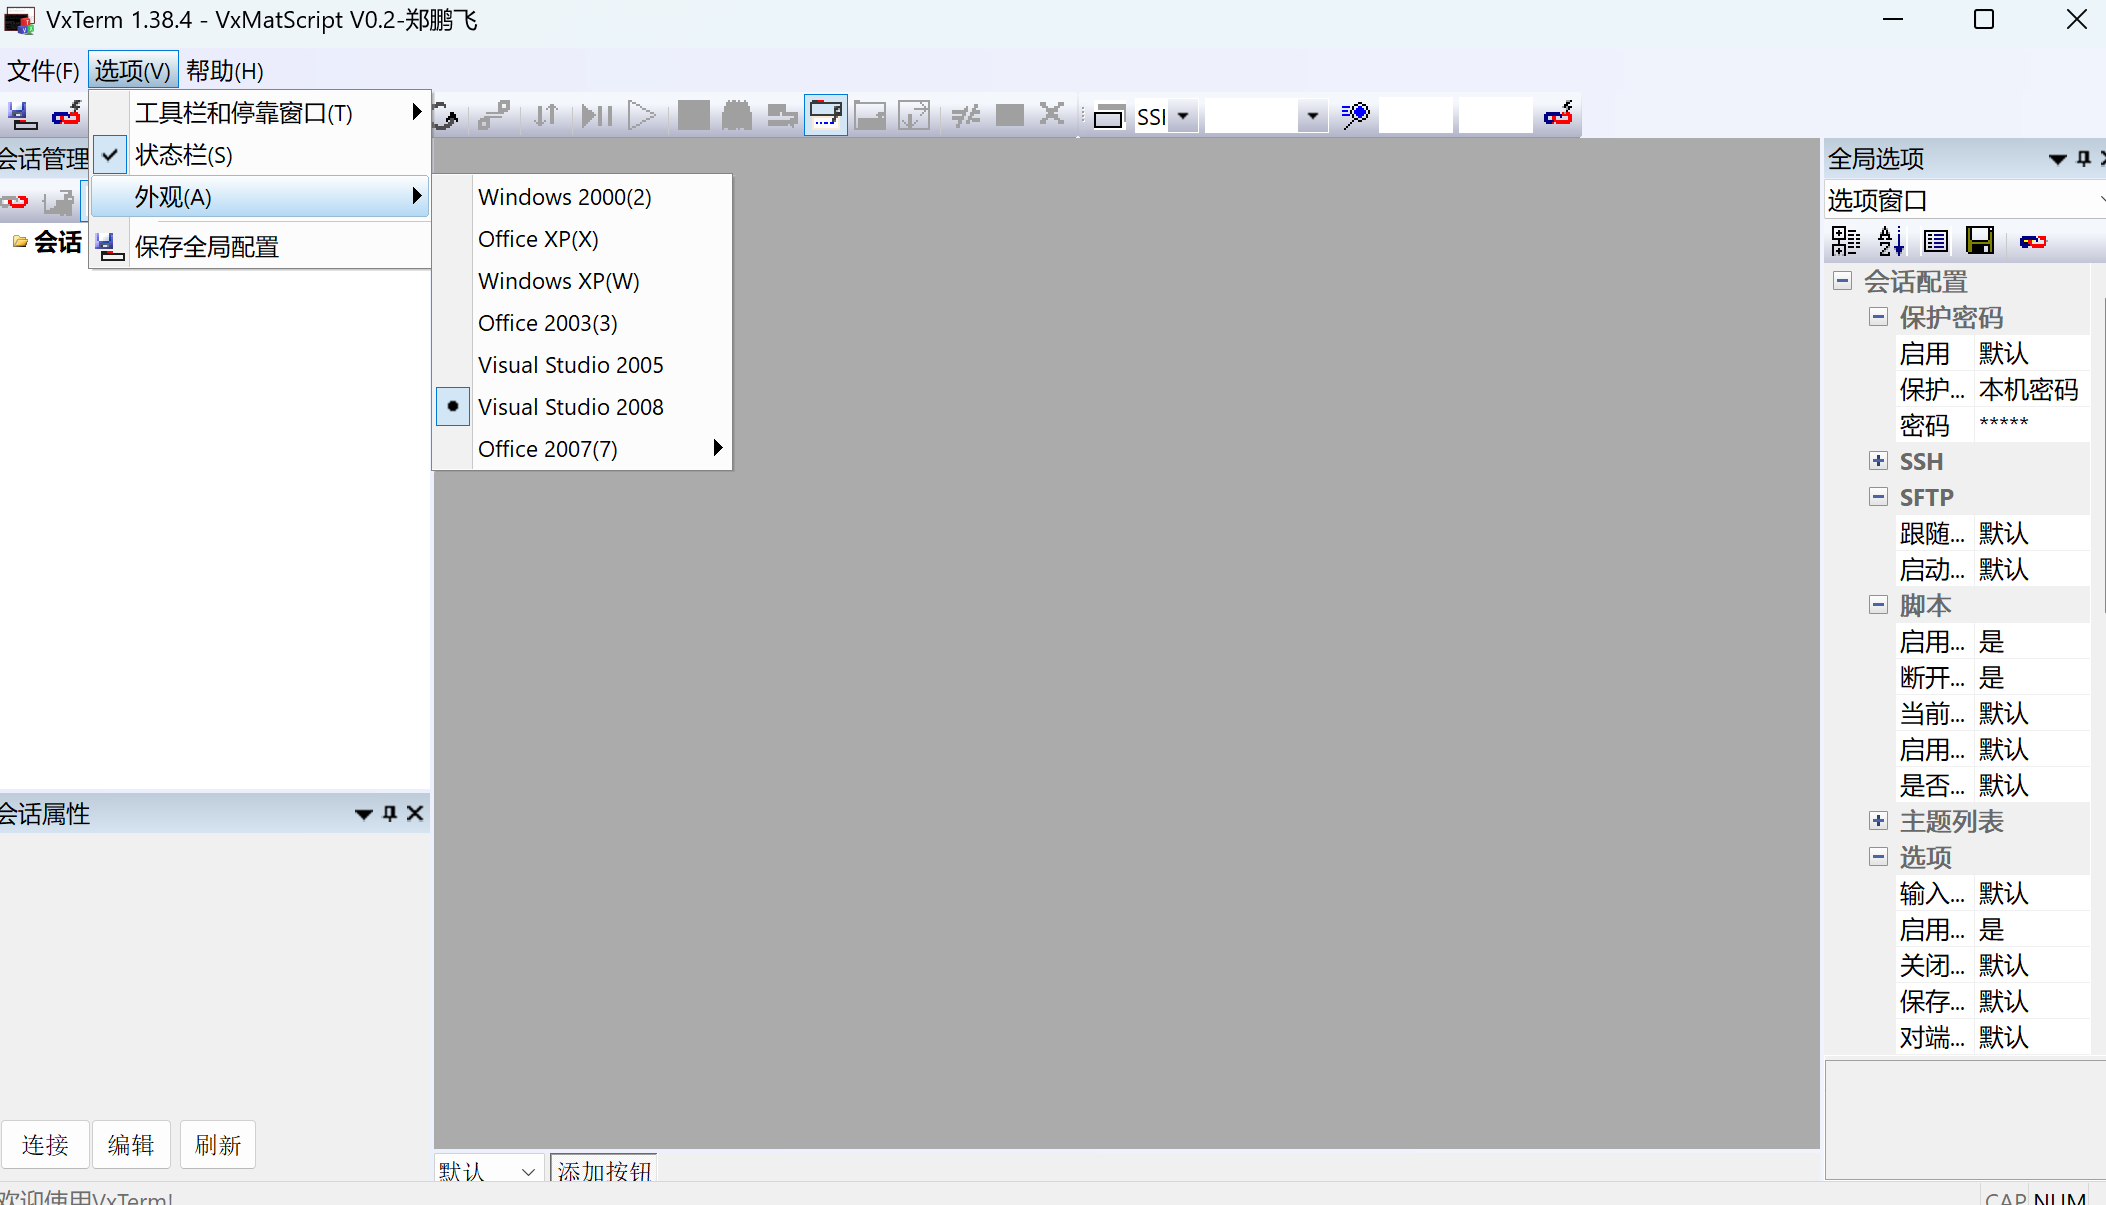
Task: Click 保存全局配置 menu entry
Action: [x=207, y=247]
